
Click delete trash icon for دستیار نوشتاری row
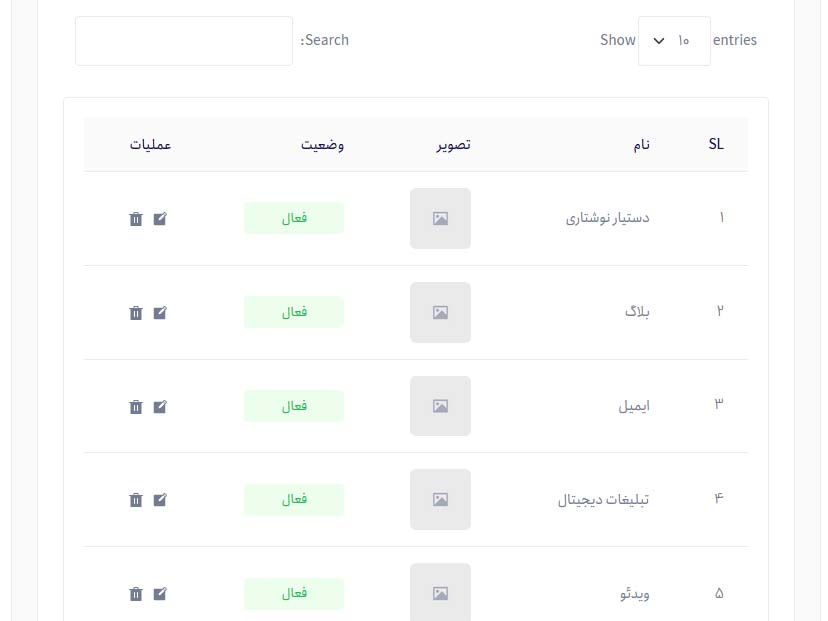[136, 219]
